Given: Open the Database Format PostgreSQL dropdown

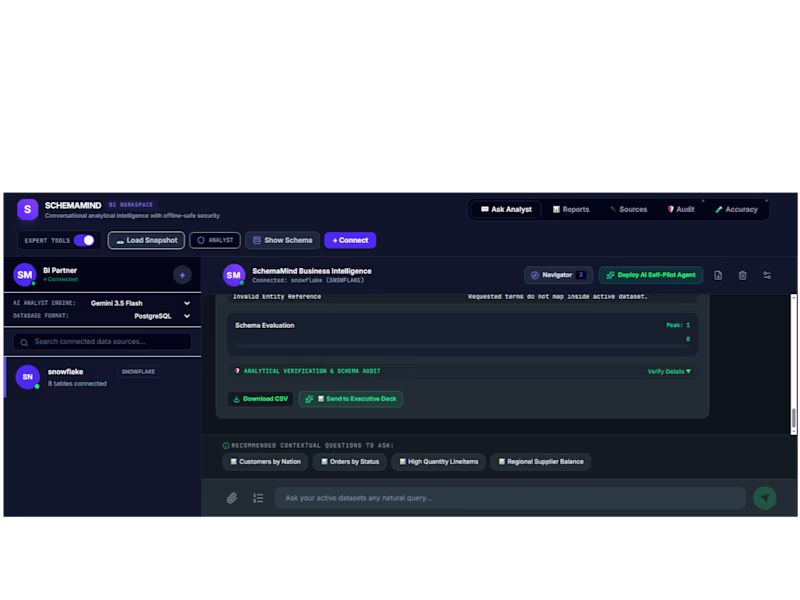Looking at the screenshot, I should 162,316.
